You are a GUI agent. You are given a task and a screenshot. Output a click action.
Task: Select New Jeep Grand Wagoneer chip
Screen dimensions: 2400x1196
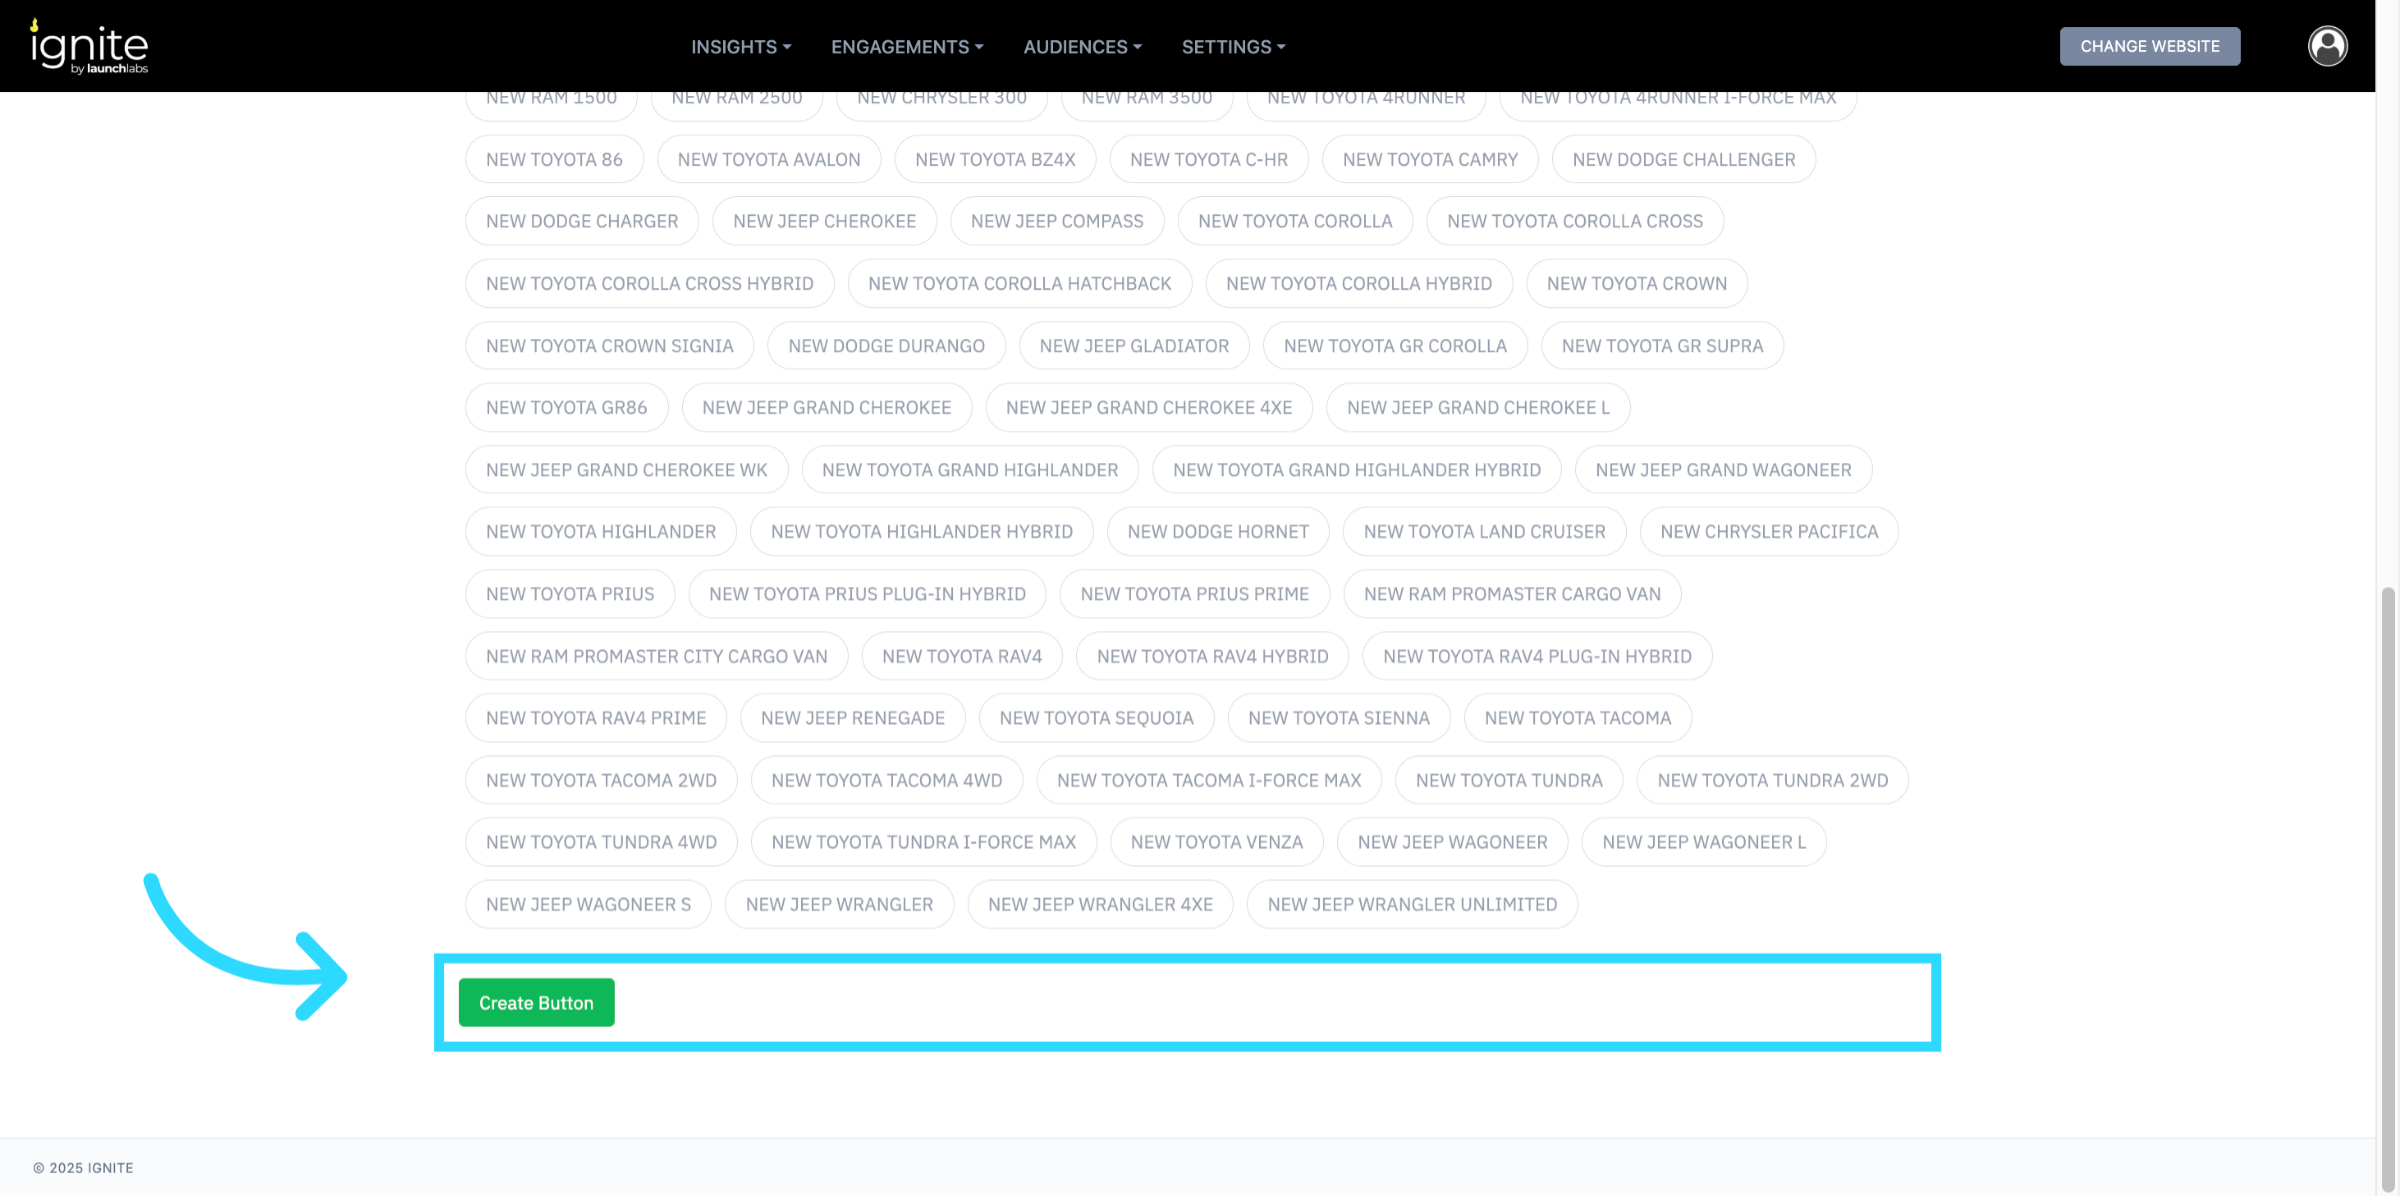tap(1722, 470)
